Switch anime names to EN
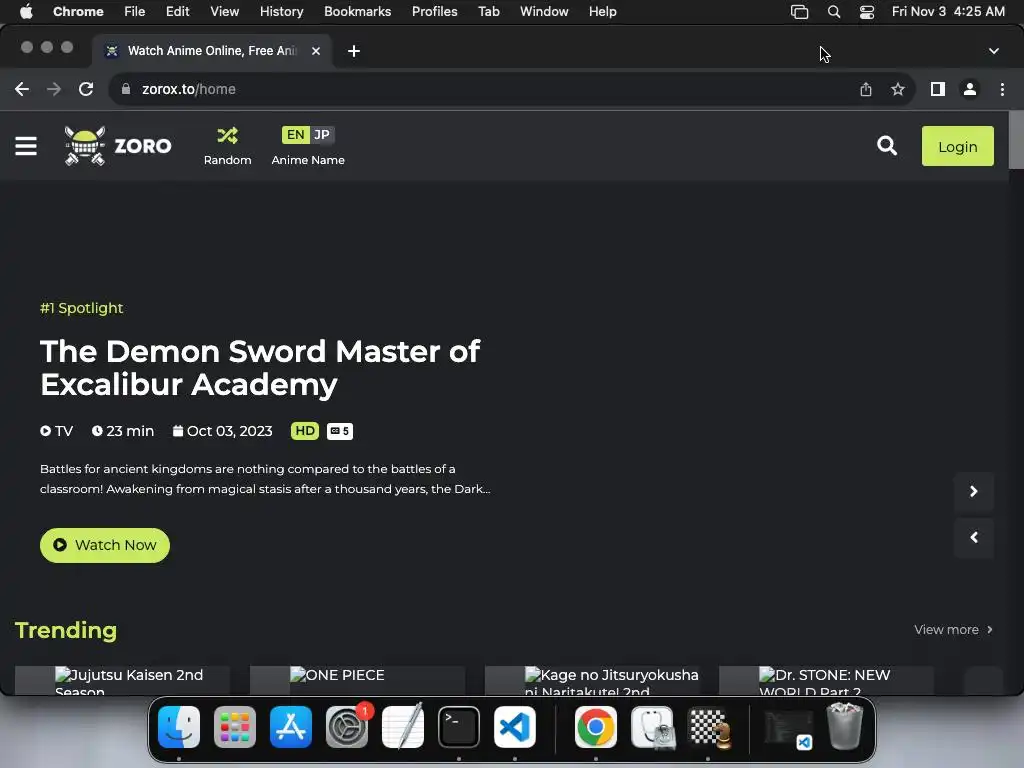Screen dimensions: 1024x768 point(295,135)
